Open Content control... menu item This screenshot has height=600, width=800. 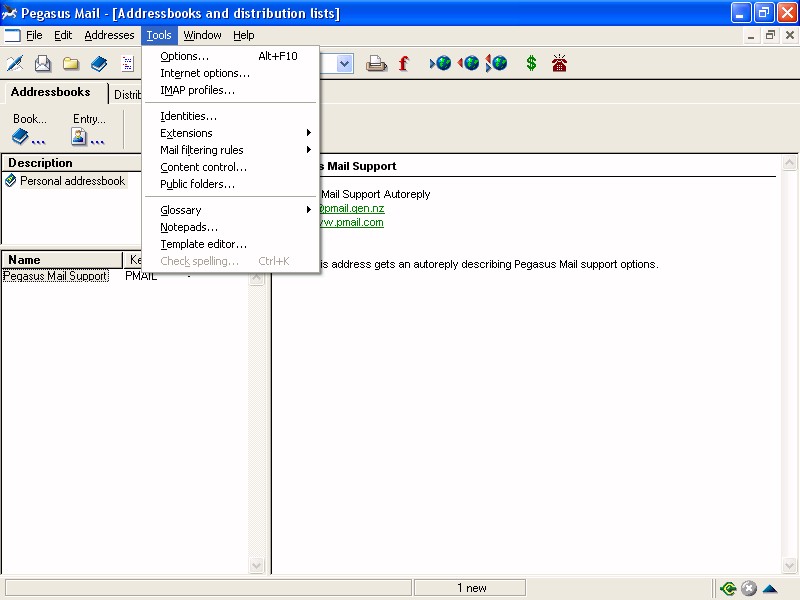pyautogui.click(x=231, y=167)
